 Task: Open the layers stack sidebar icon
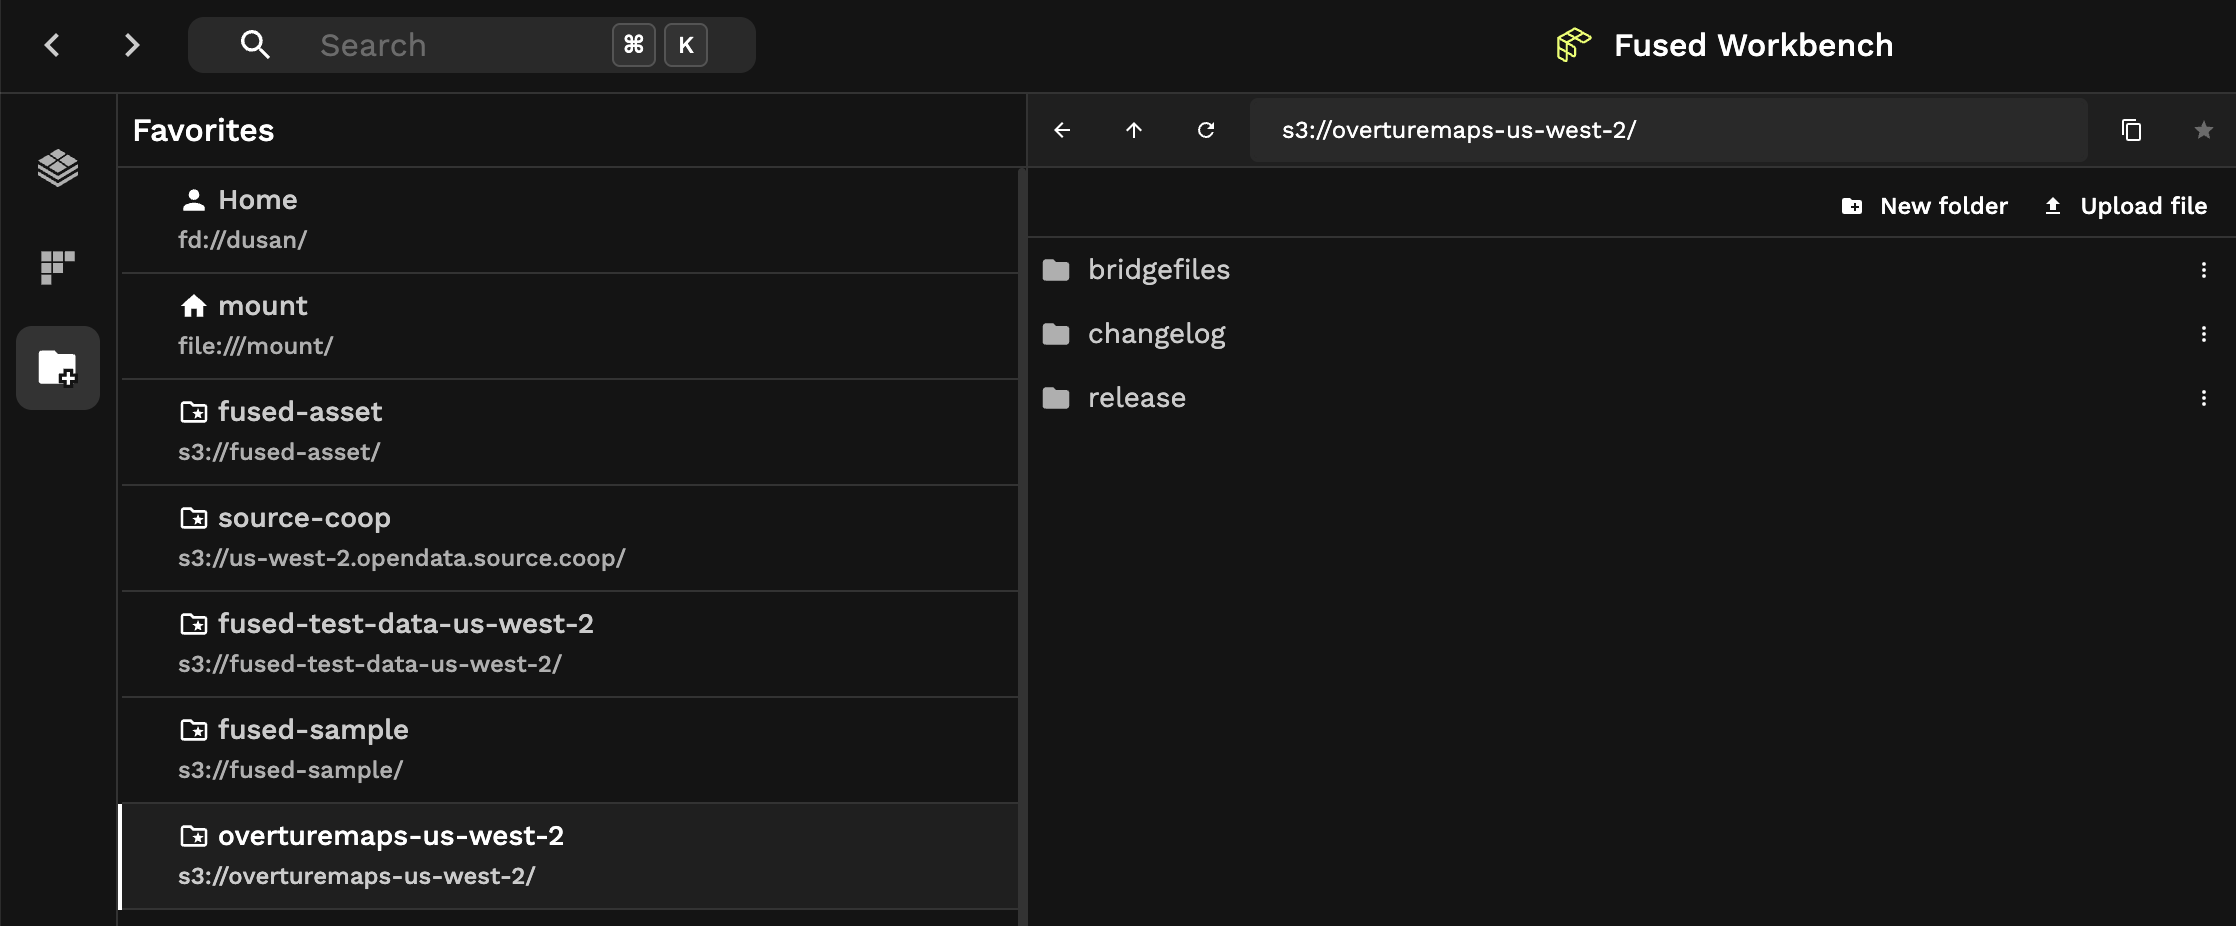(58, 167)
